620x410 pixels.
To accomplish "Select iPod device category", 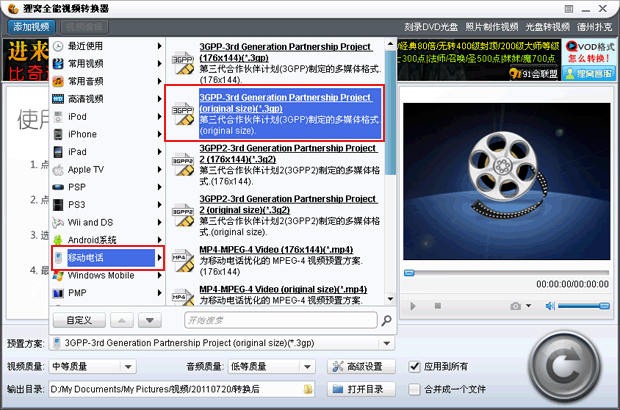I will click(x=107, y=117).
